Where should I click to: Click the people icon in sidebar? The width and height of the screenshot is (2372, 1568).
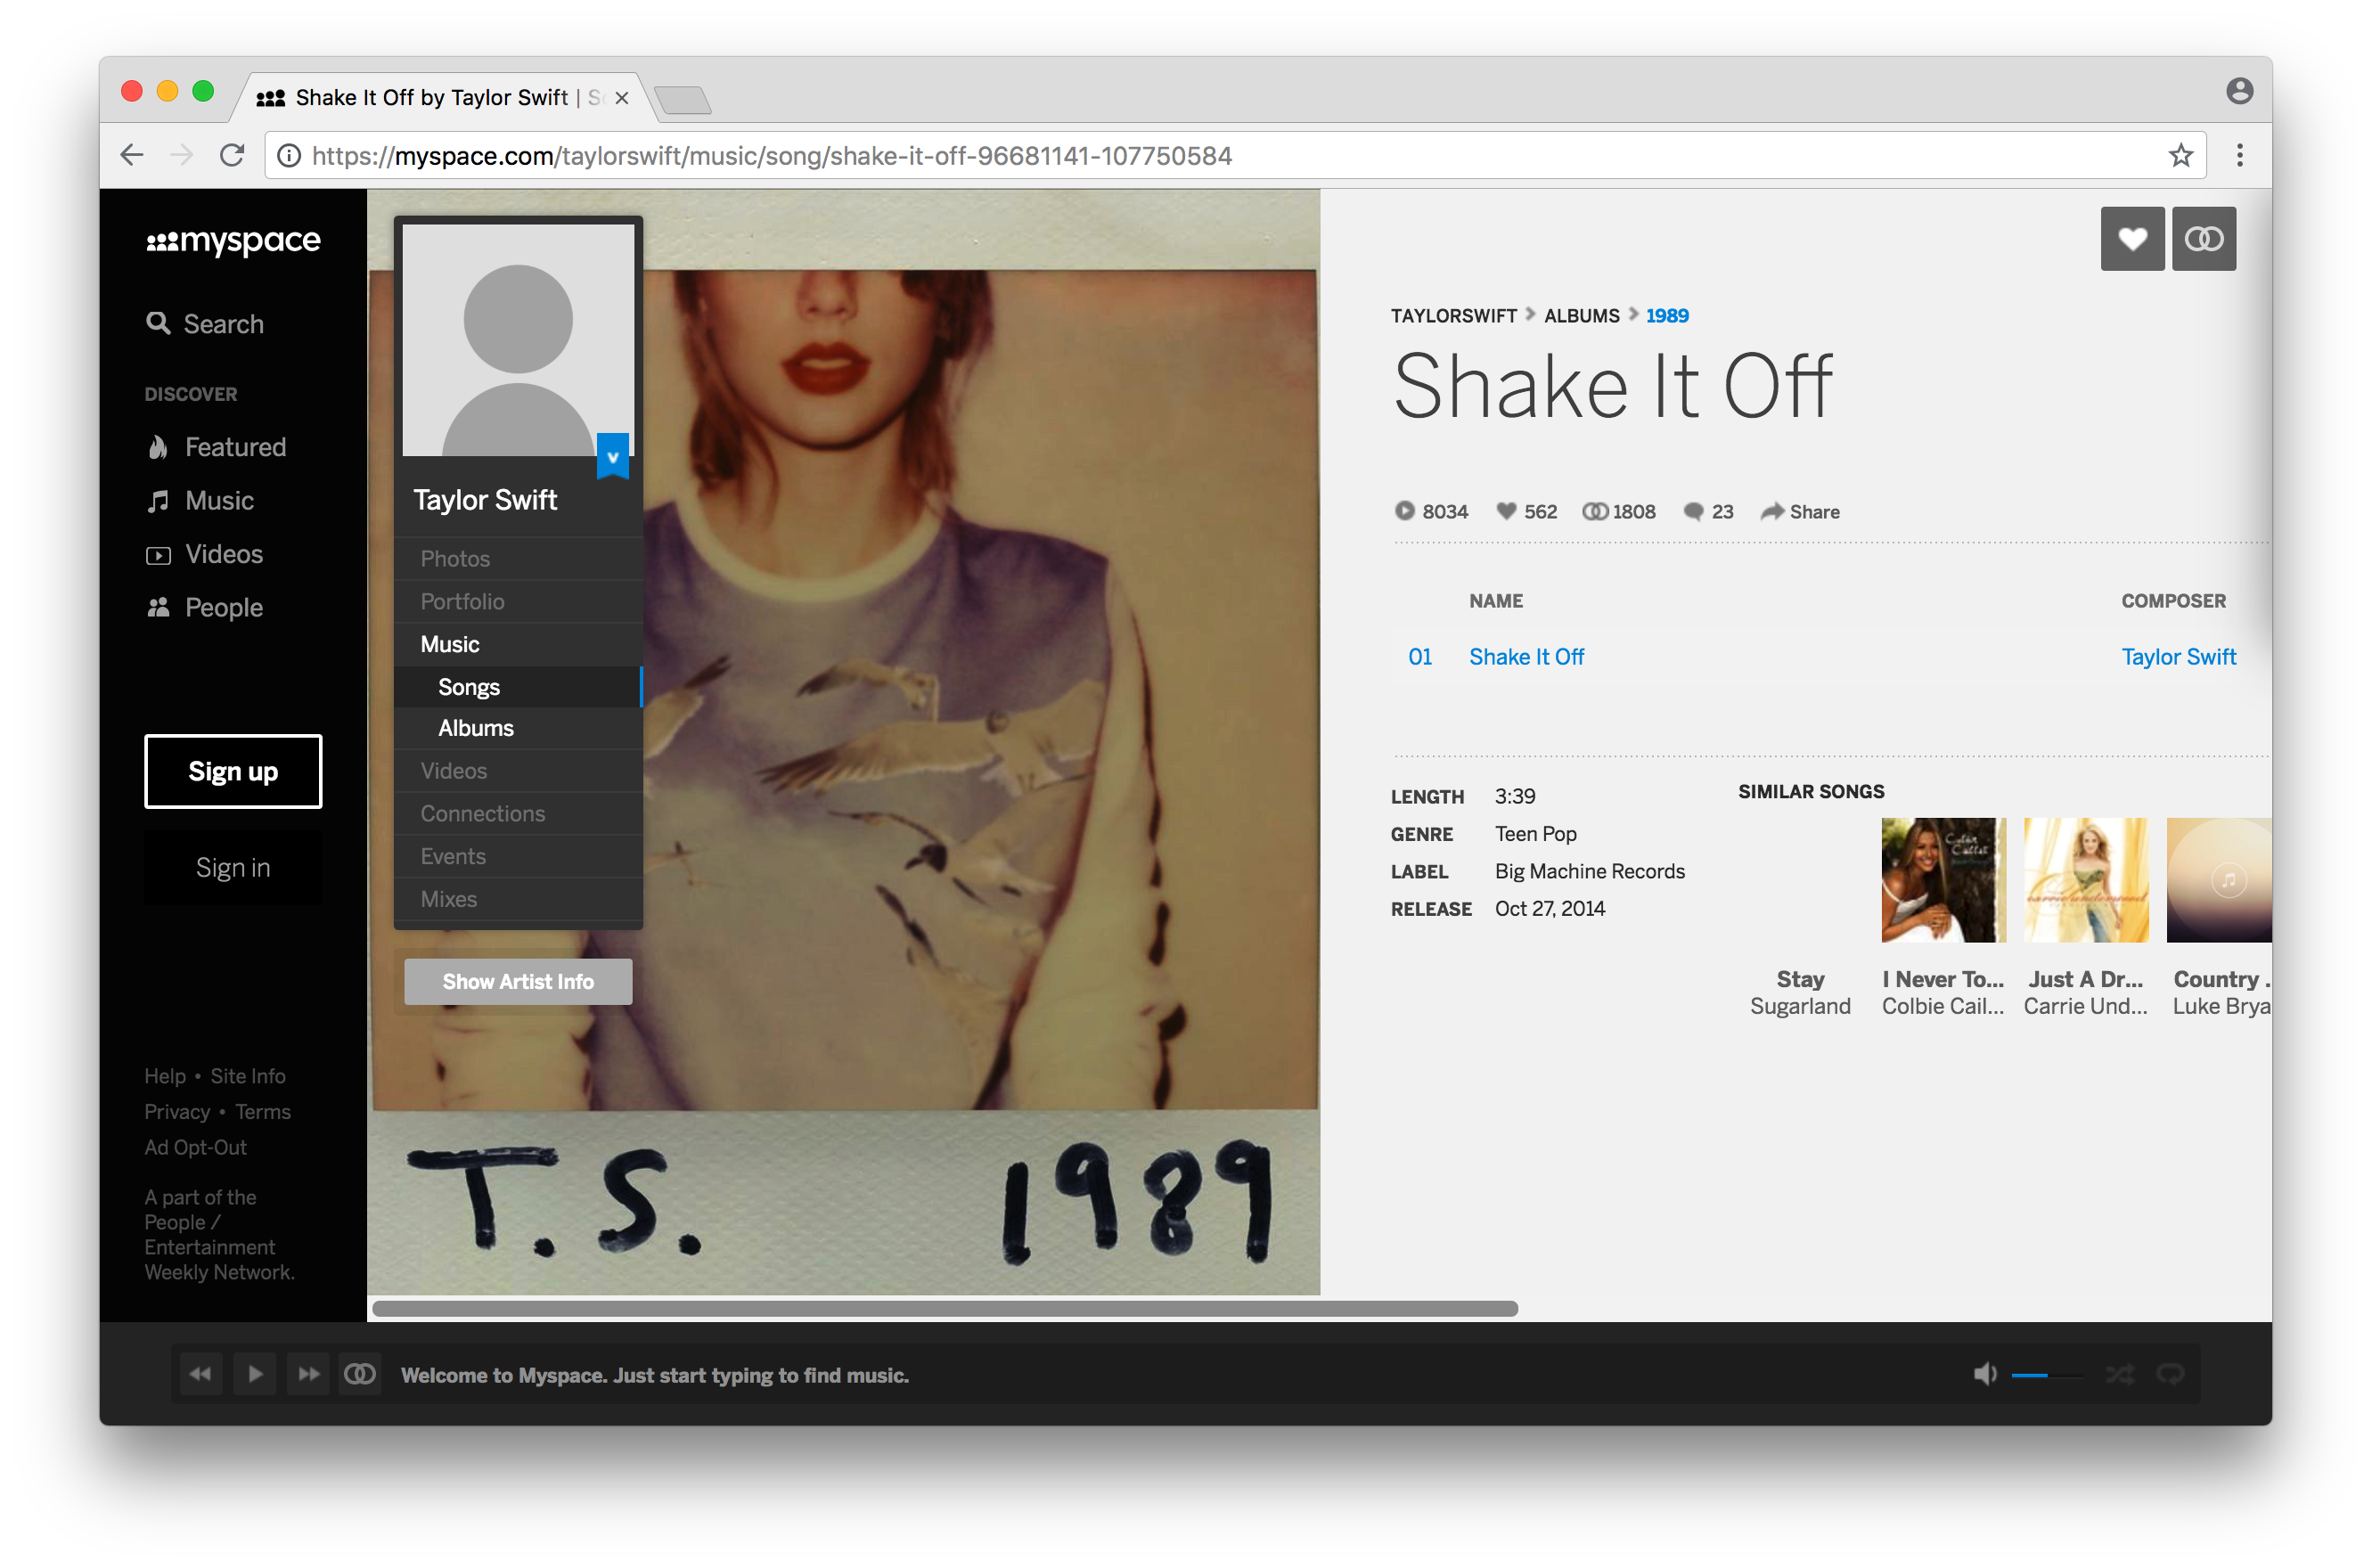click(x=159, y=608)
